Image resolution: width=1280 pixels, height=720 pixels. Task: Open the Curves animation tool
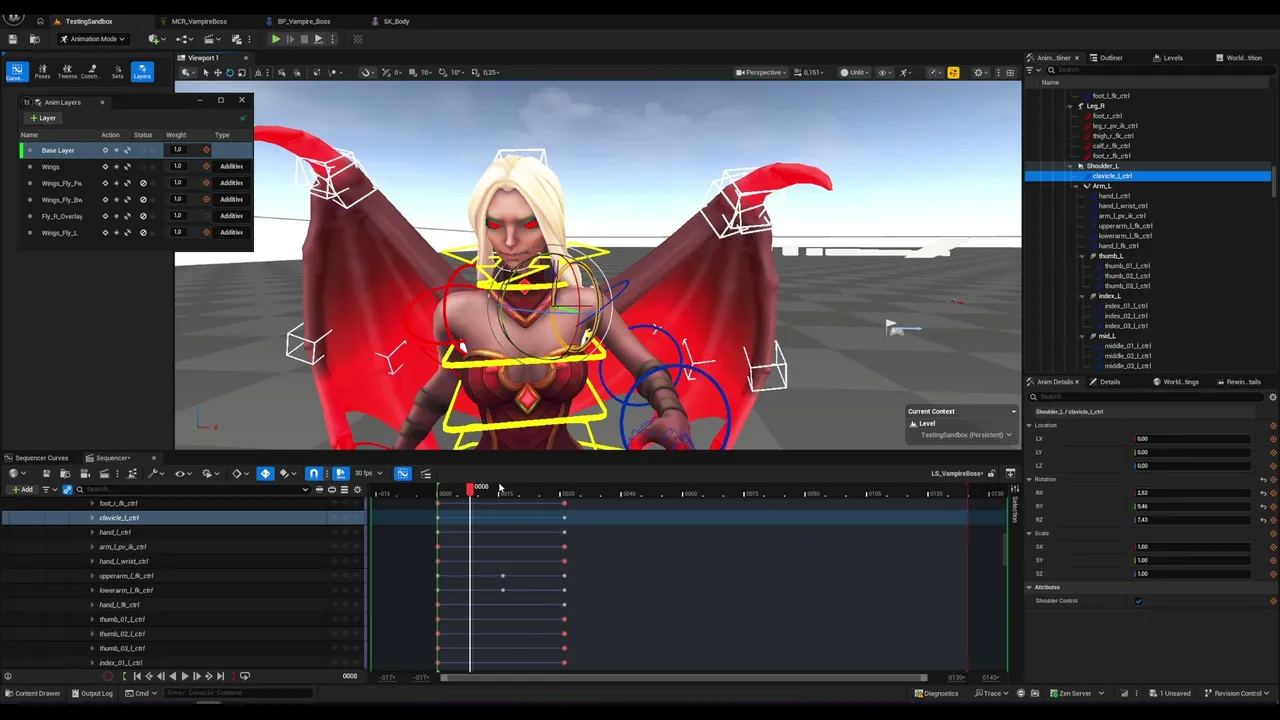(16, 72)
